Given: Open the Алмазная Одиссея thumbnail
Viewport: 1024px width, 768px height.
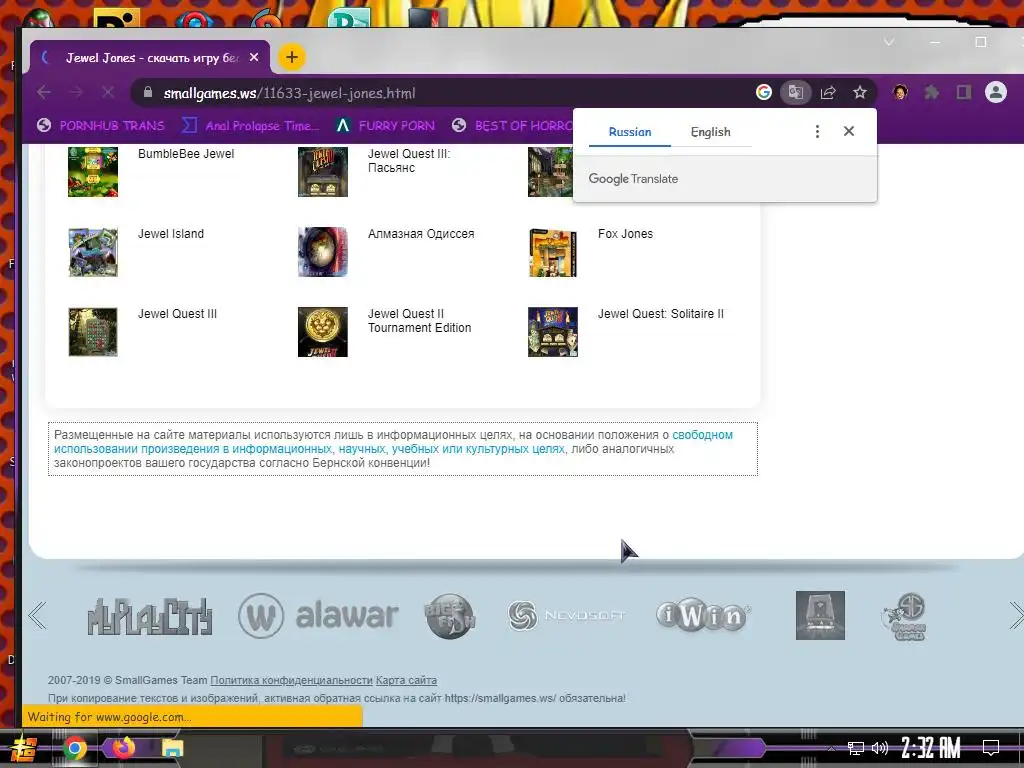Looking at the screenshot, I should (323, 252).
